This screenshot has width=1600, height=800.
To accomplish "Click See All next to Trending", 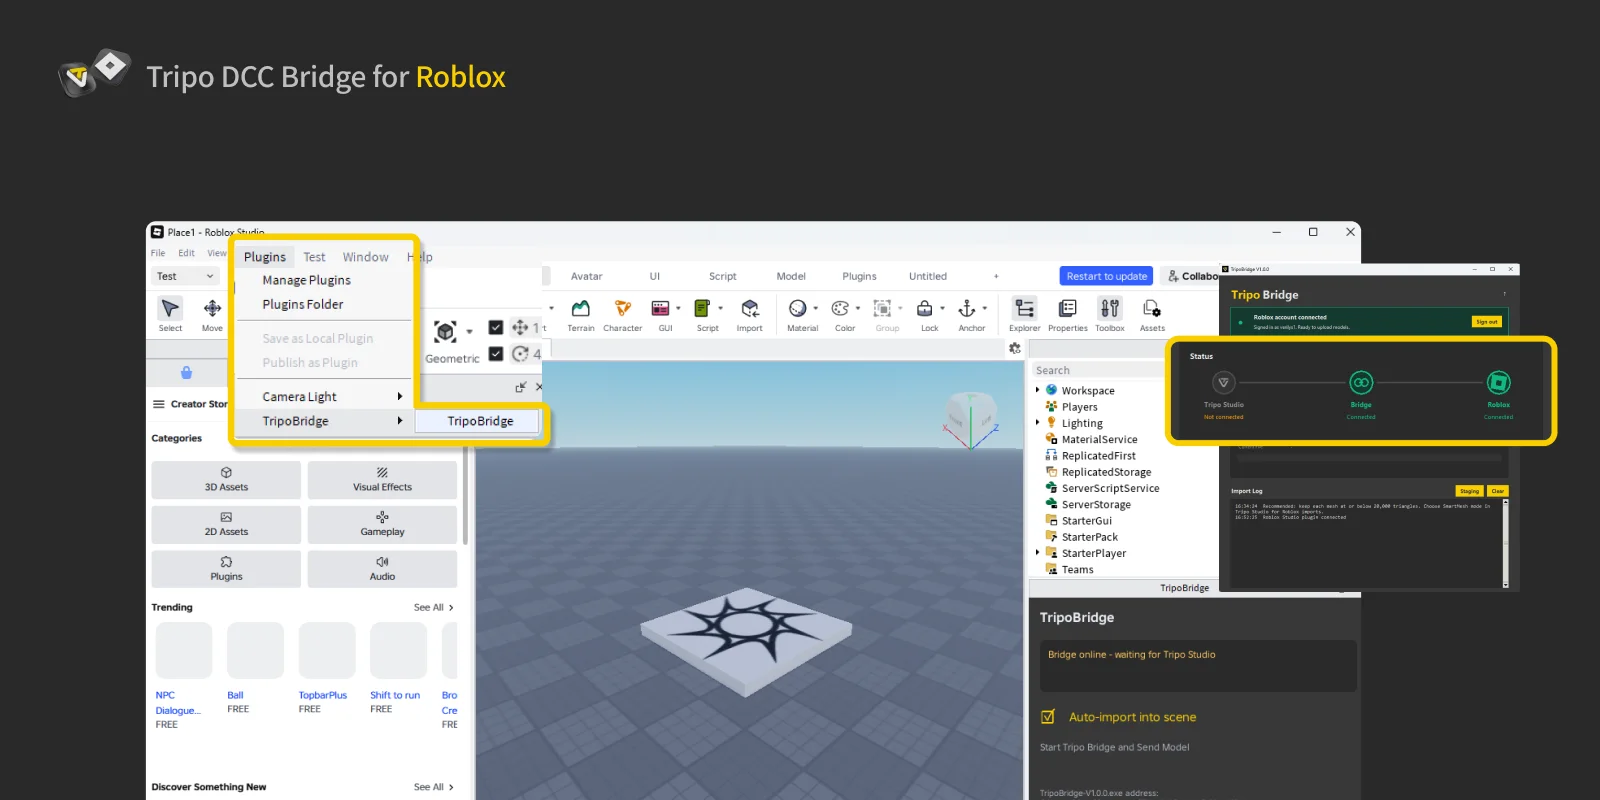I will [x=433, y=607].
